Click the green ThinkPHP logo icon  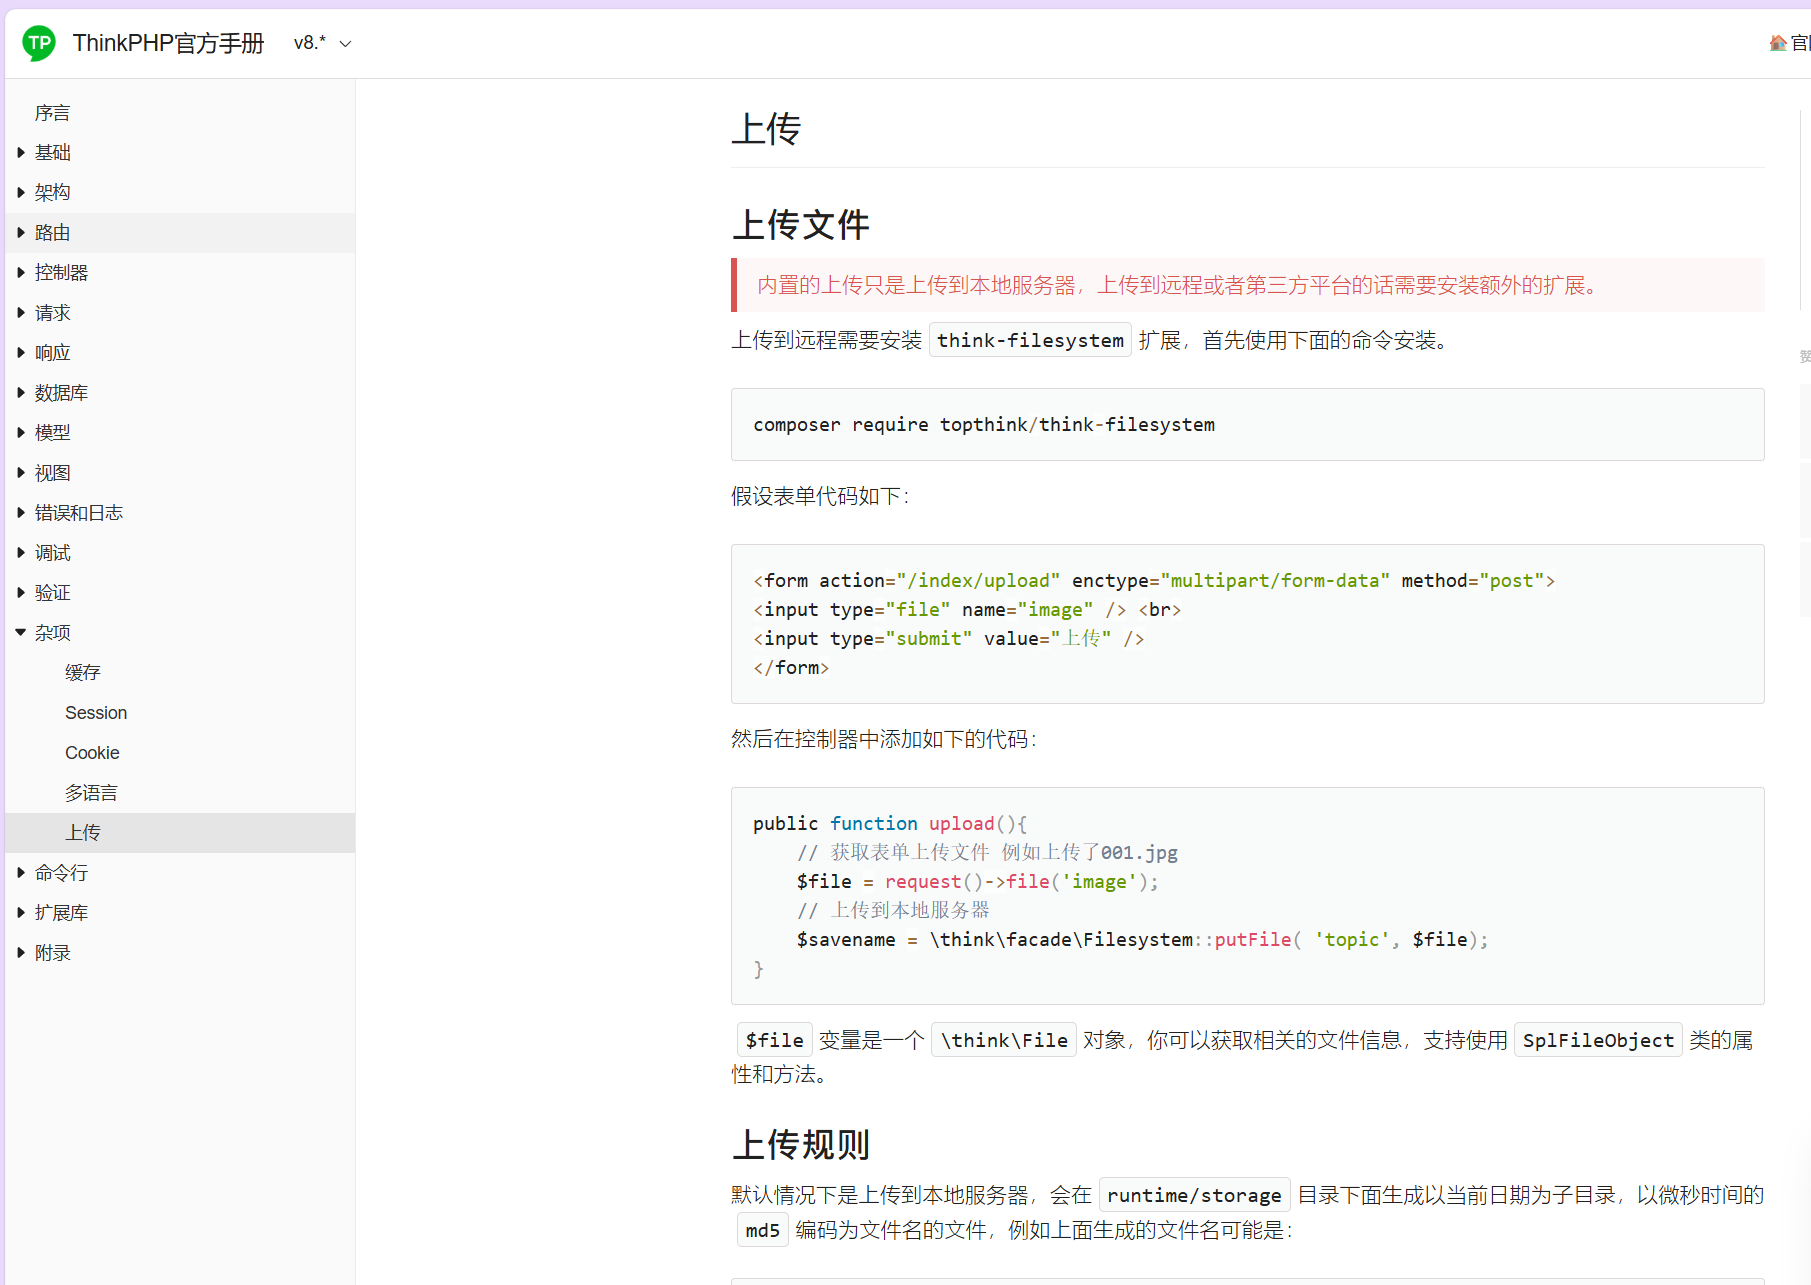pyautogui.click(x=39, y=43)
